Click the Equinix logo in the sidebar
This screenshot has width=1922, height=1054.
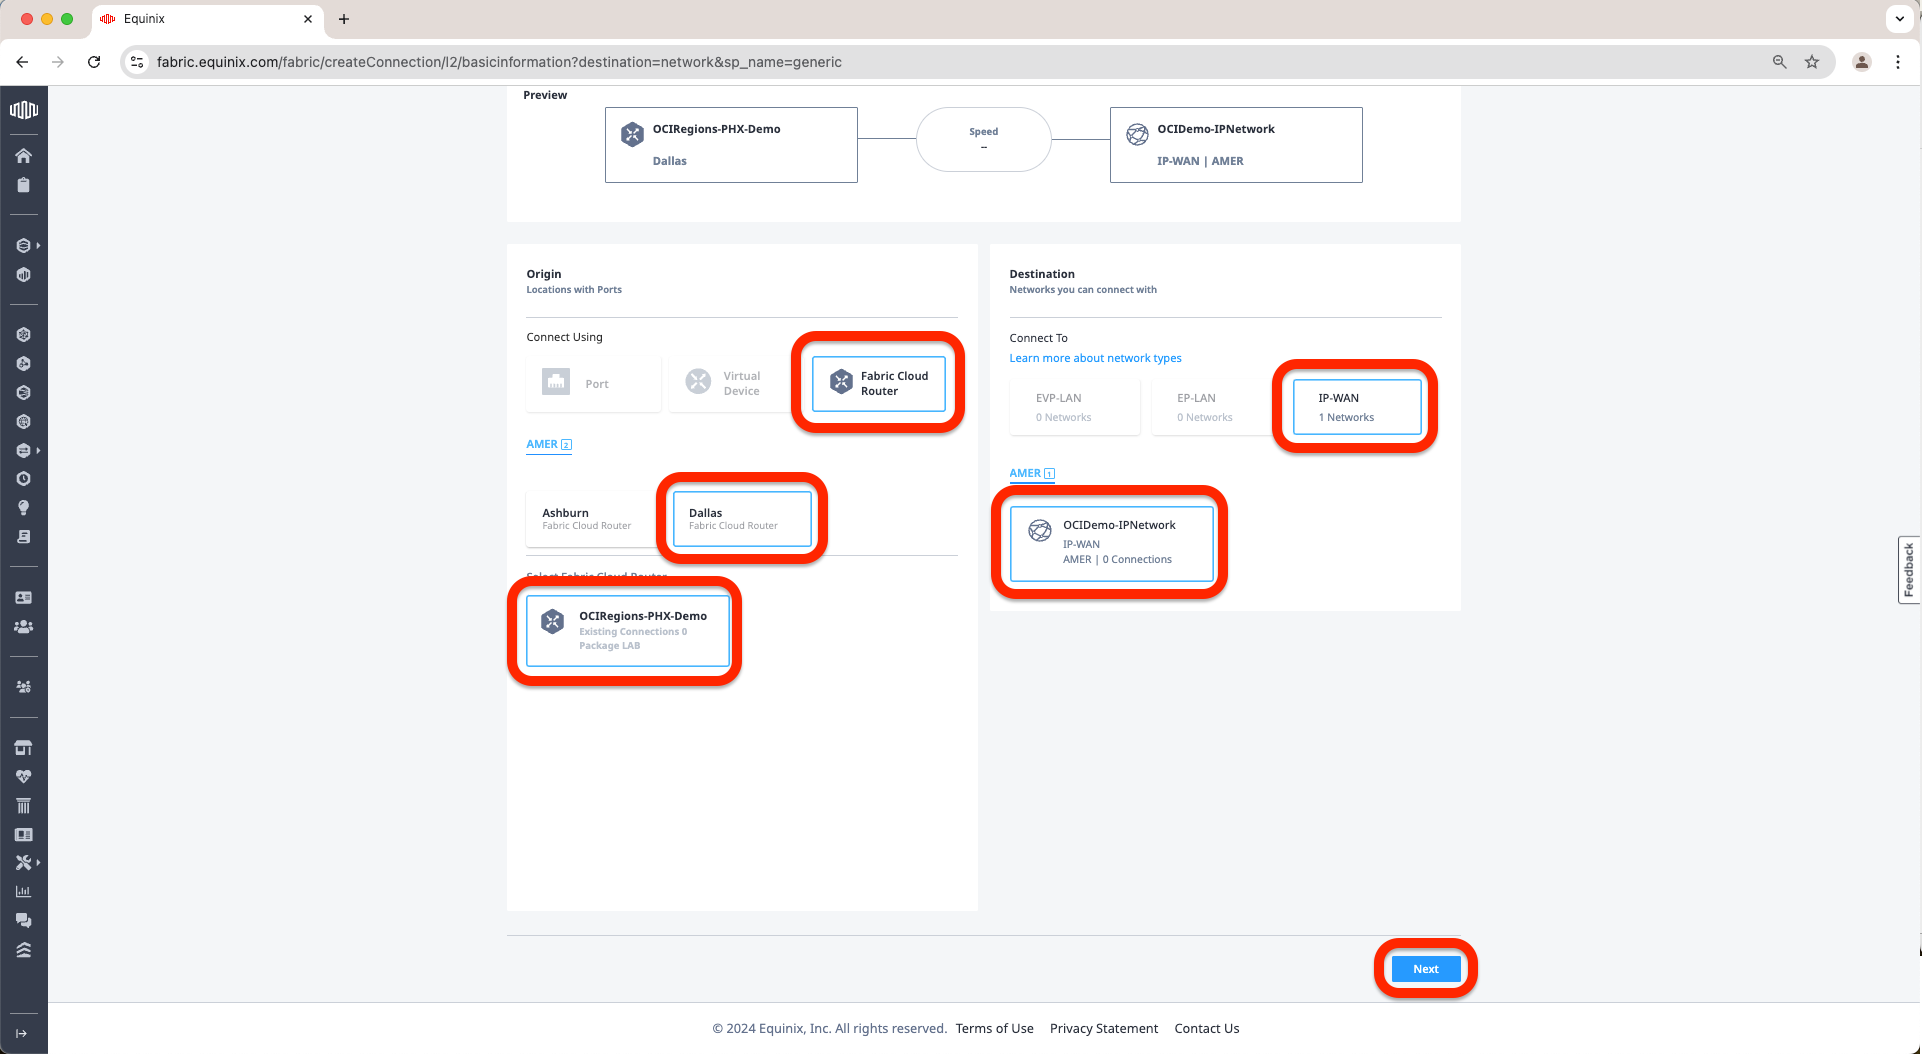(24, 110)
